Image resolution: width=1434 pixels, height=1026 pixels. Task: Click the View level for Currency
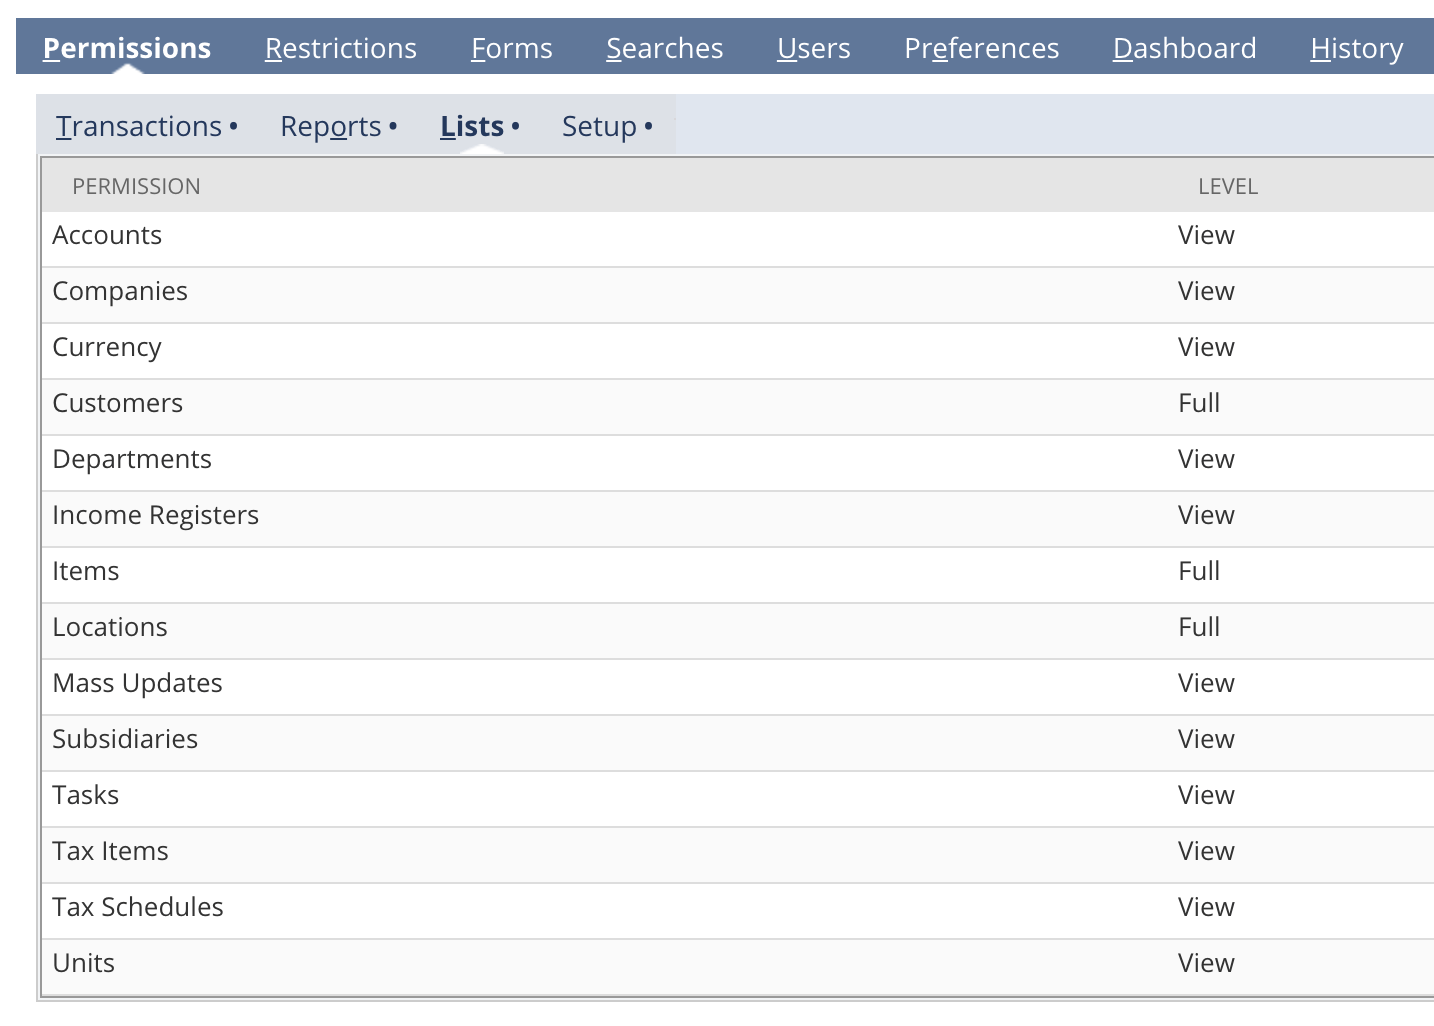click(x=1206, y=347)
